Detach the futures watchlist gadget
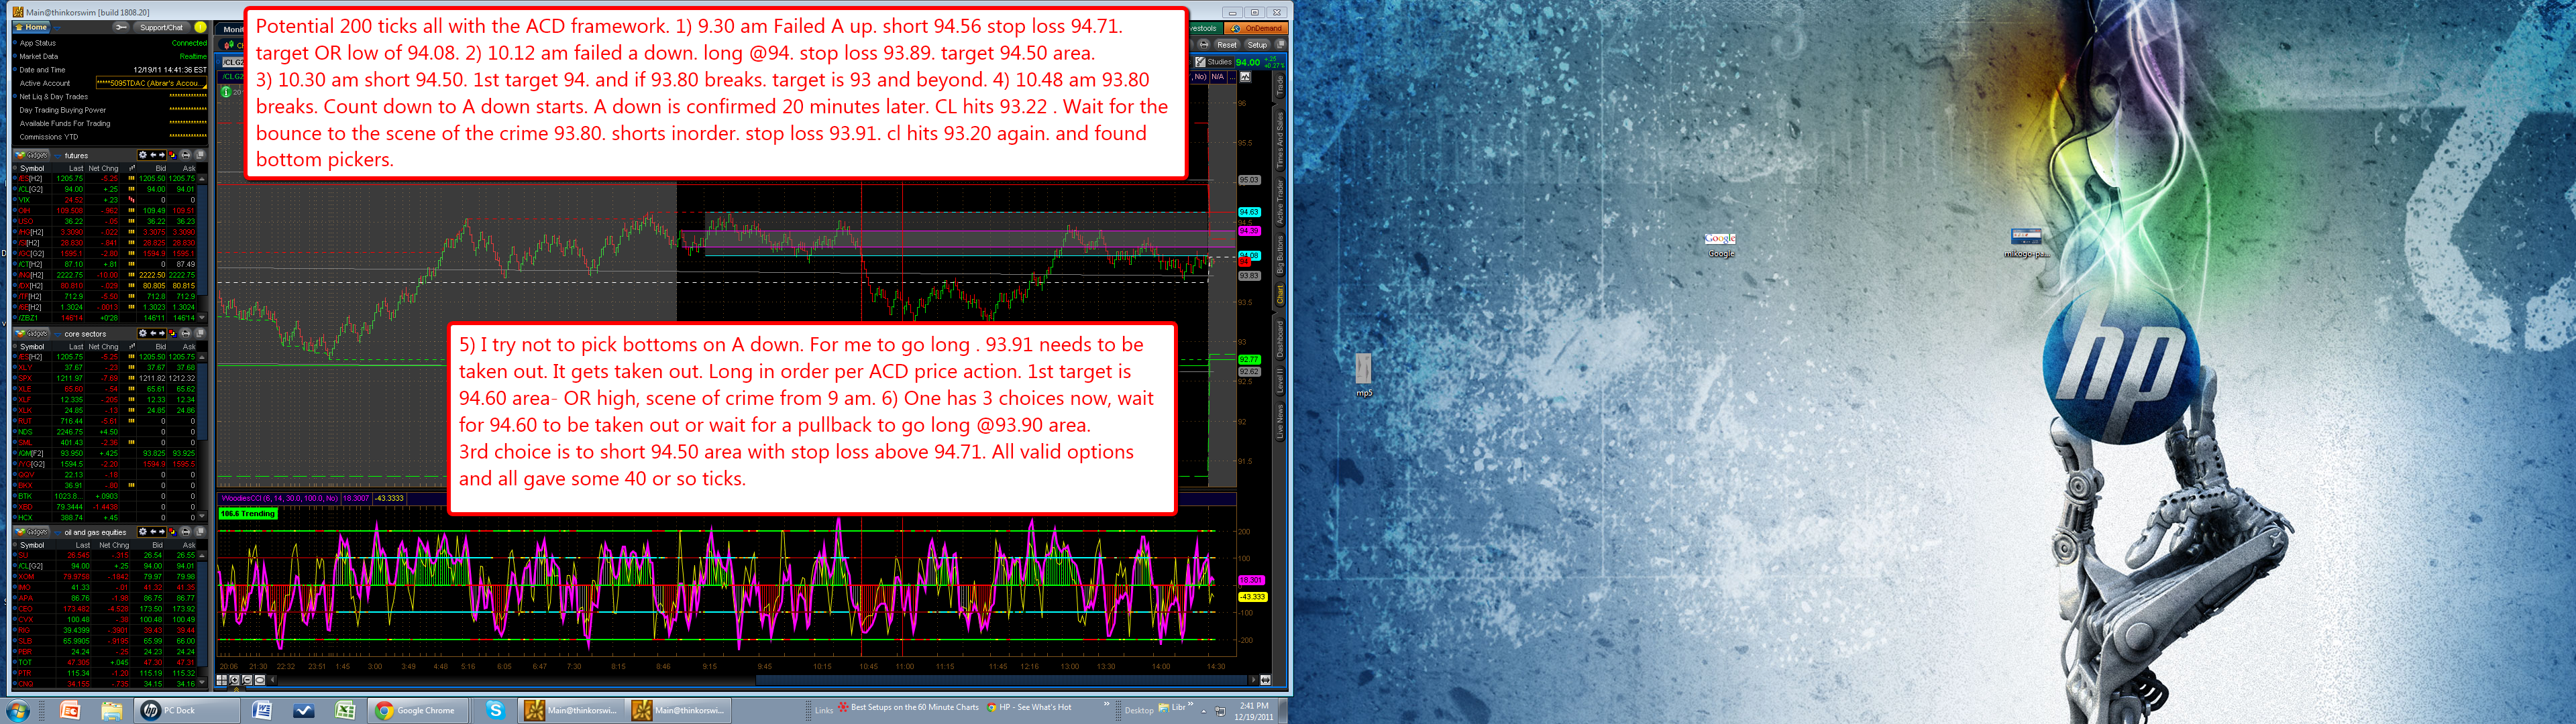The image size is (2576, 724). (200, 155)
